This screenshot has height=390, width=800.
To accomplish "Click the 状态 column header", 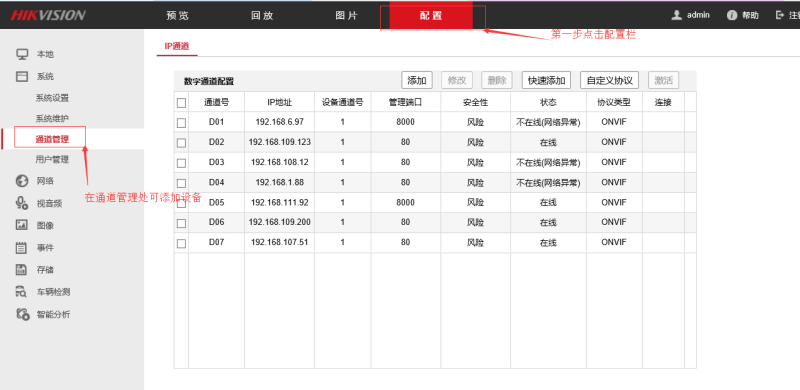I will tap(548, 102).
